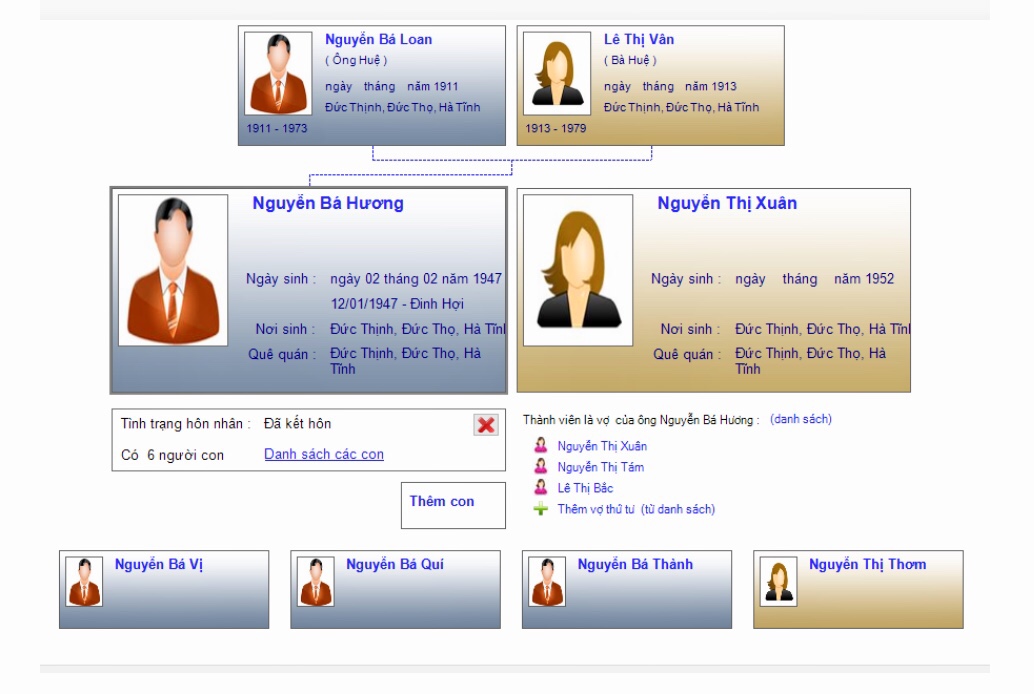Select Nguyễn Thị Xuân in the wives list
The width and height of the screenshot is (1034, 694).
coord(602,446)
